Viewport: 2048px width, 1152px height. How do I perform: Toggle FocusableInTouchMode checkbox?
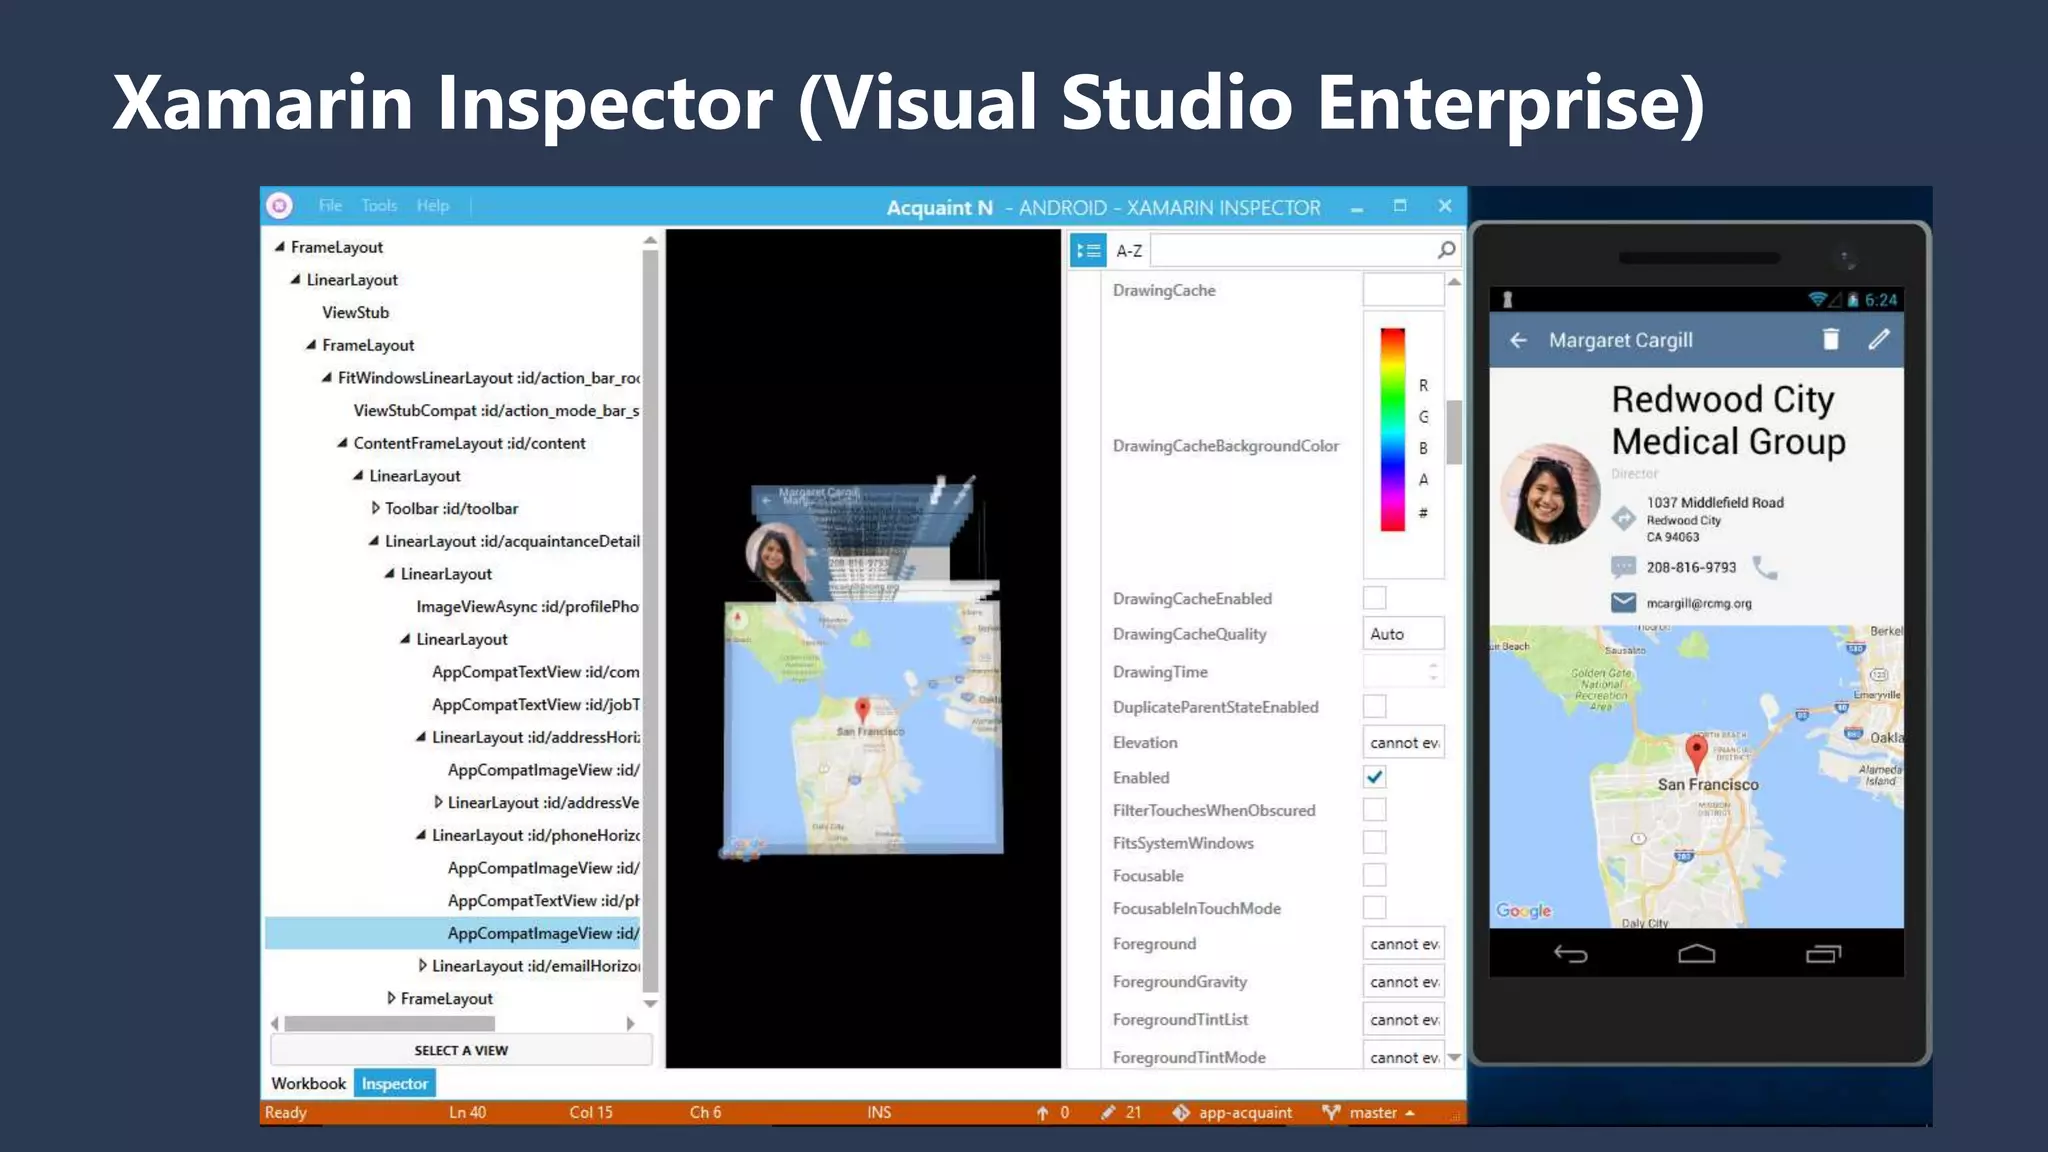(1375, 908)
